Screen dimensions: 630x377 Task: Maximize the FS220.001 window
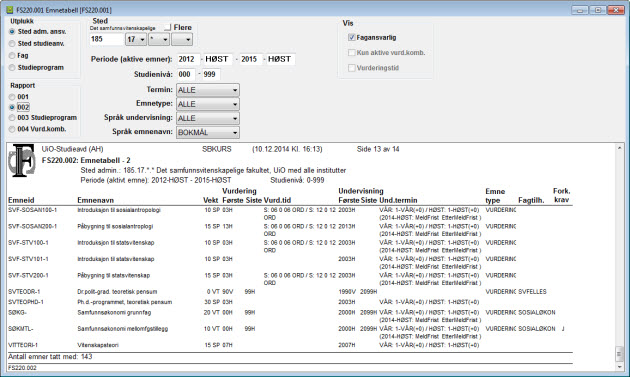pyautogui.click(x=598, y=10)
